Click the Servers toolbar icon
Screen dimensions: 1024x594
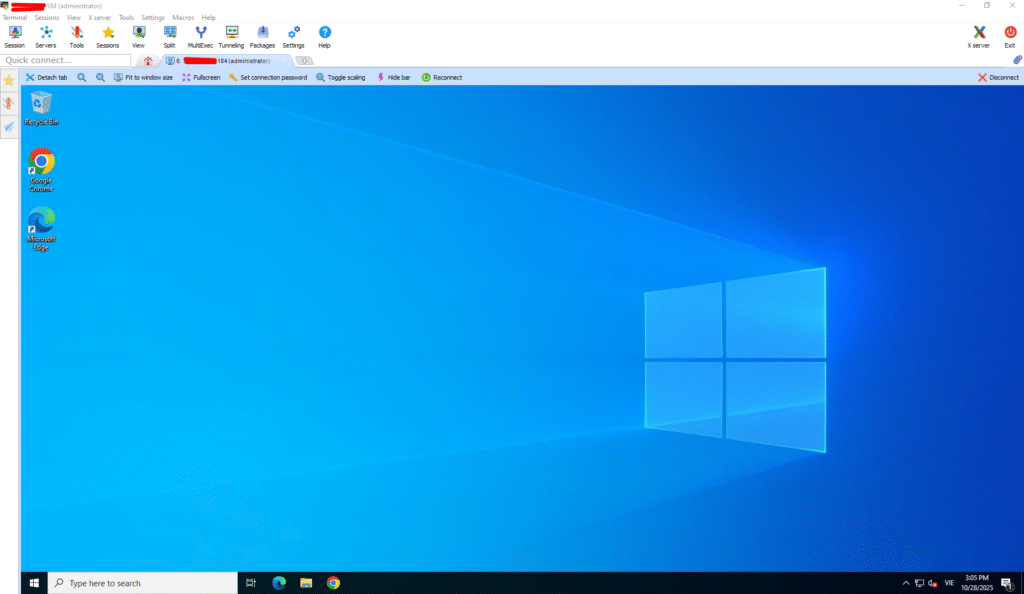click(46, 37)
